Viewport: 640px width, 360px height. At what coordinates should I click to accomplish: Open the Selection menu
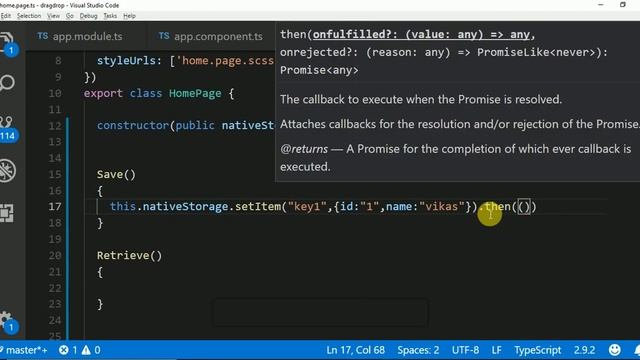(29, 16)
